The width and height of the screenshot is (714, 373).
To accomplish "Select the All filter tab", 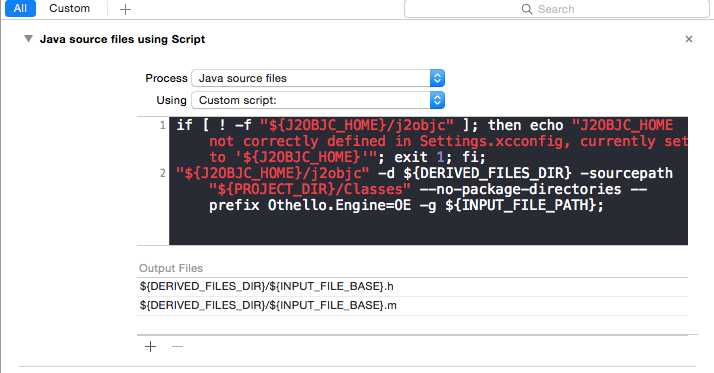I will click(20, 8).
